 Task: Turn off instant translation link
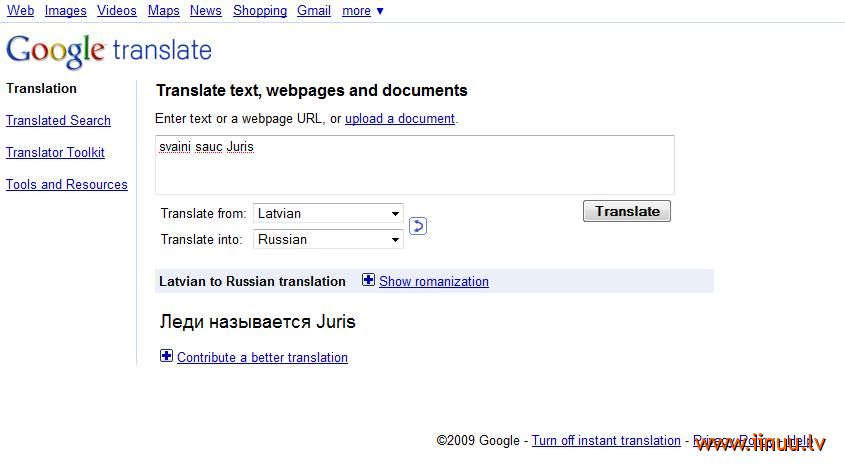[x=606, y=440]
